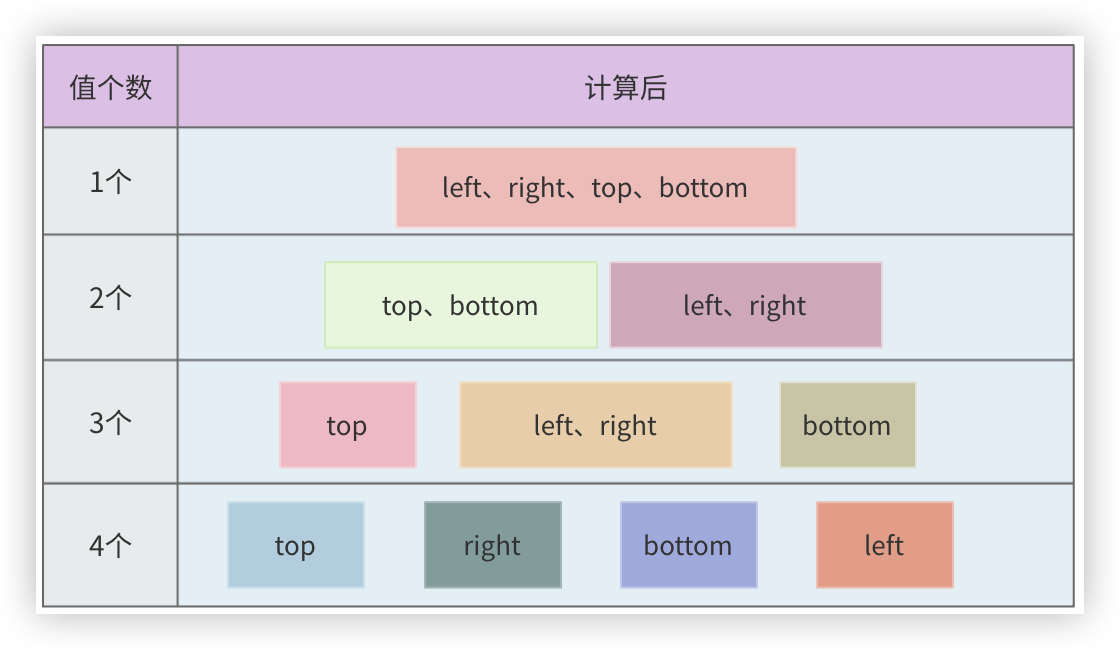Click blank space left of the left、right、top、bottom box
Screen dimensions: 1120x650
point(286,187)
